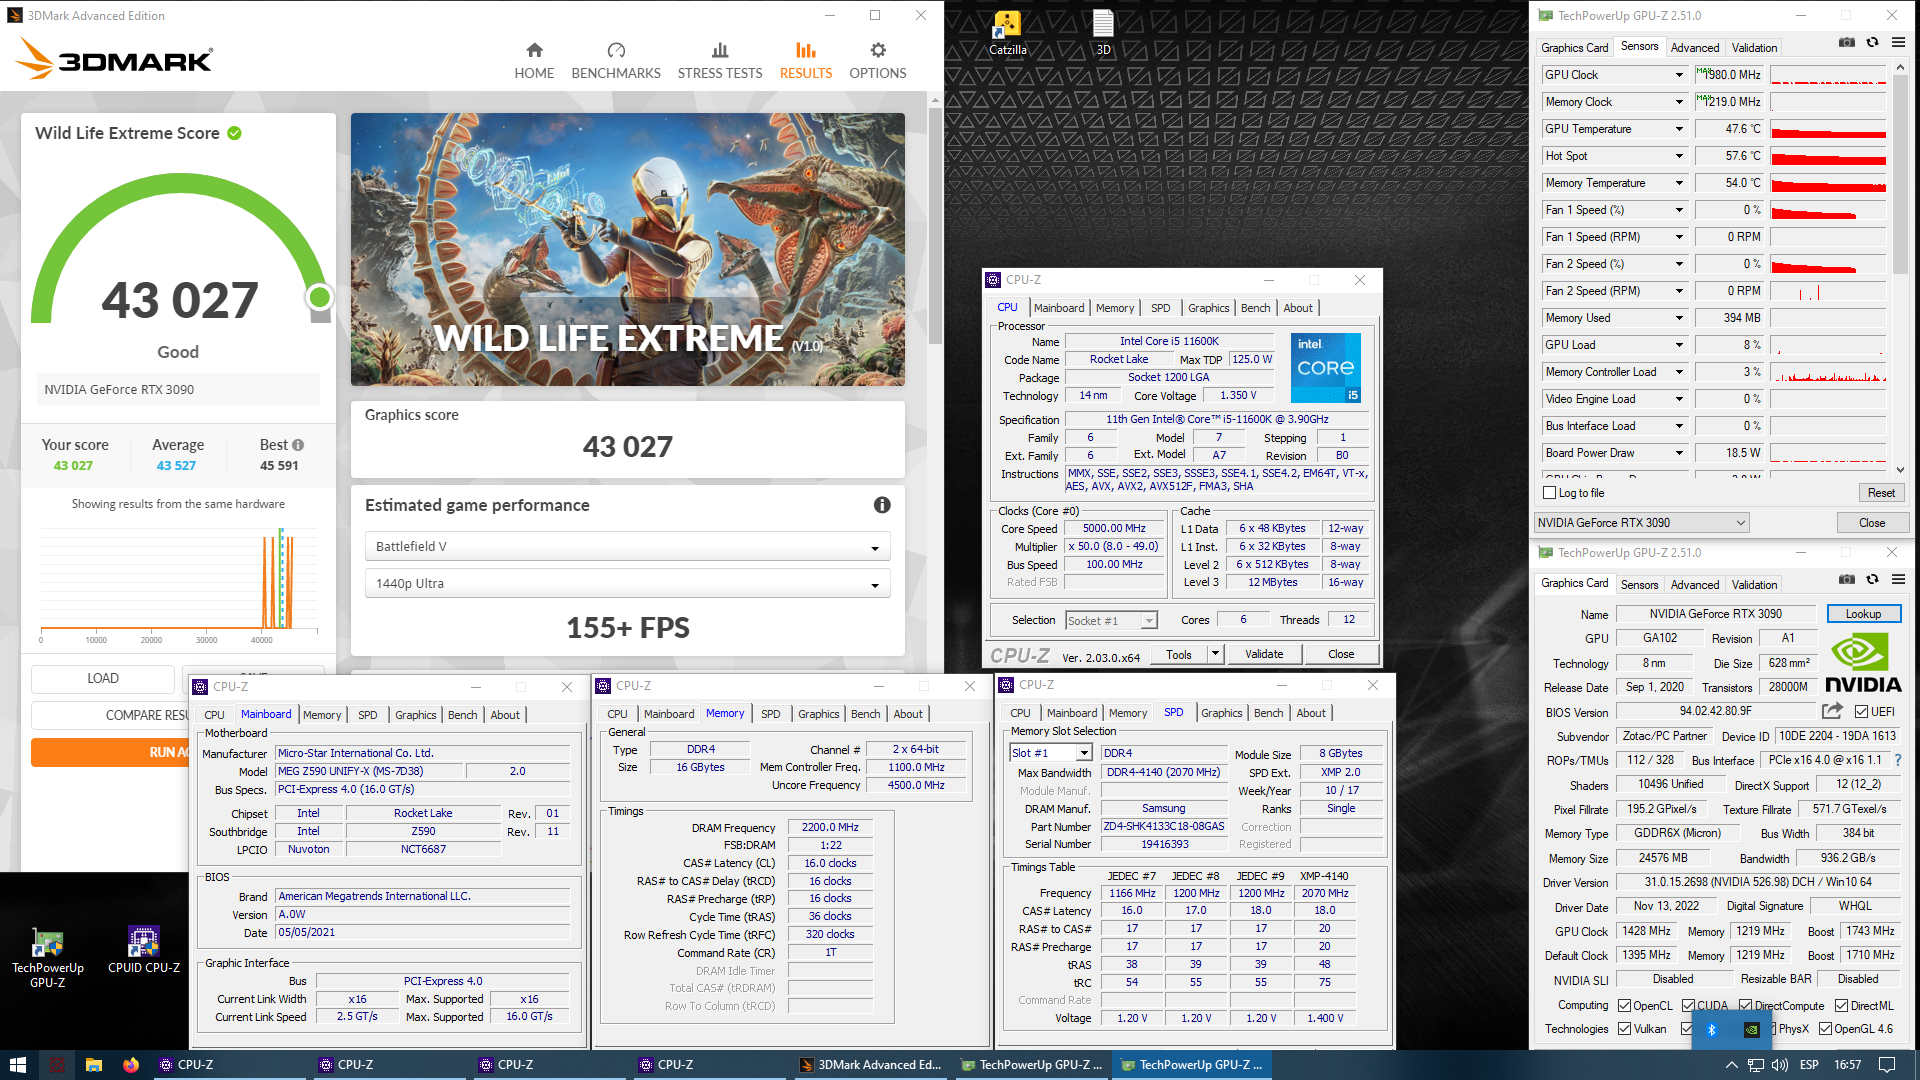Expand the Hot Spot sensor dropdown
This screenshot has height=1080, width=1920.
(x=1679, y=156)
